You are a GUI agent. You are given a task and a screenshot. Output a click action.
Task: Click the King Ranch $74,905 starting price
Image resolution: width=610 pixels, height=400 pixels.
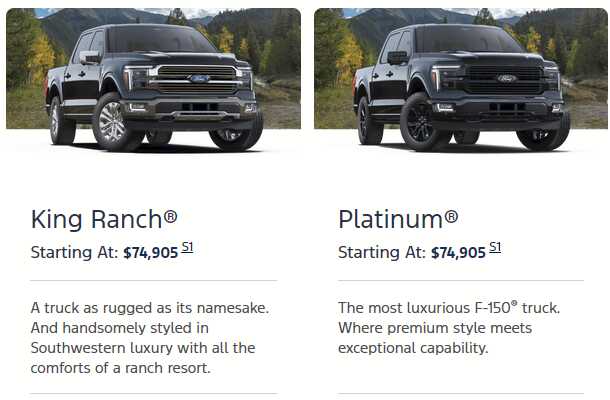(151, 253)
